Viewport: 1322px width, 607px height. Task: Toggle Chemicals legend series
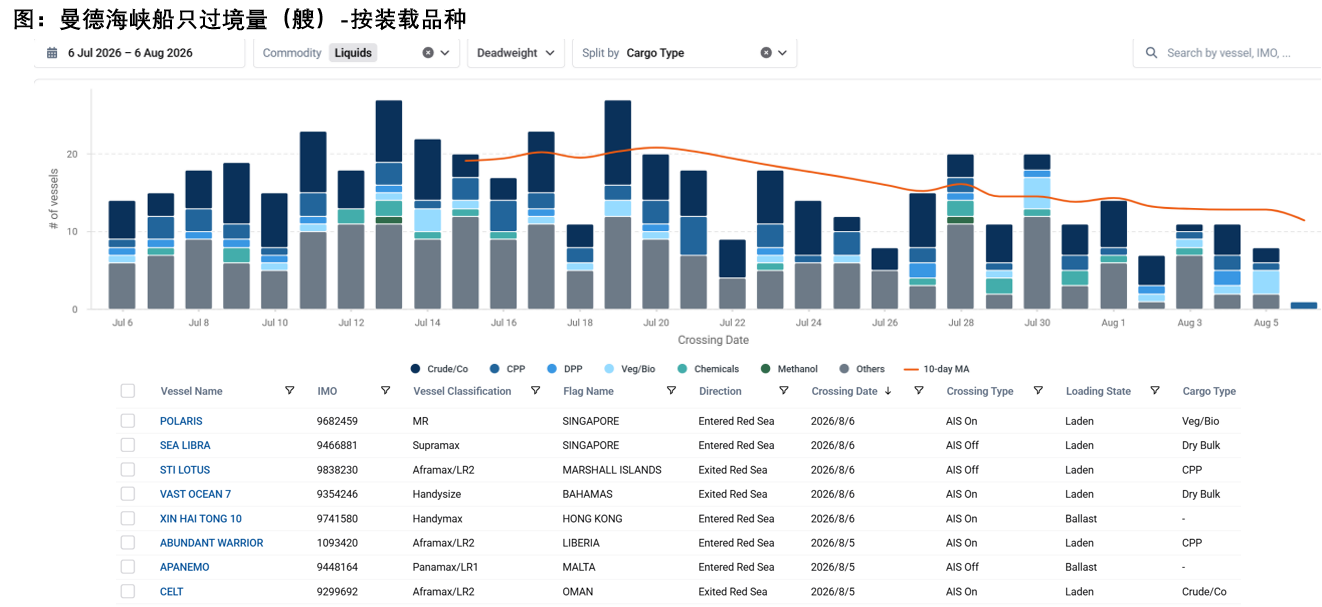[707, 369]
